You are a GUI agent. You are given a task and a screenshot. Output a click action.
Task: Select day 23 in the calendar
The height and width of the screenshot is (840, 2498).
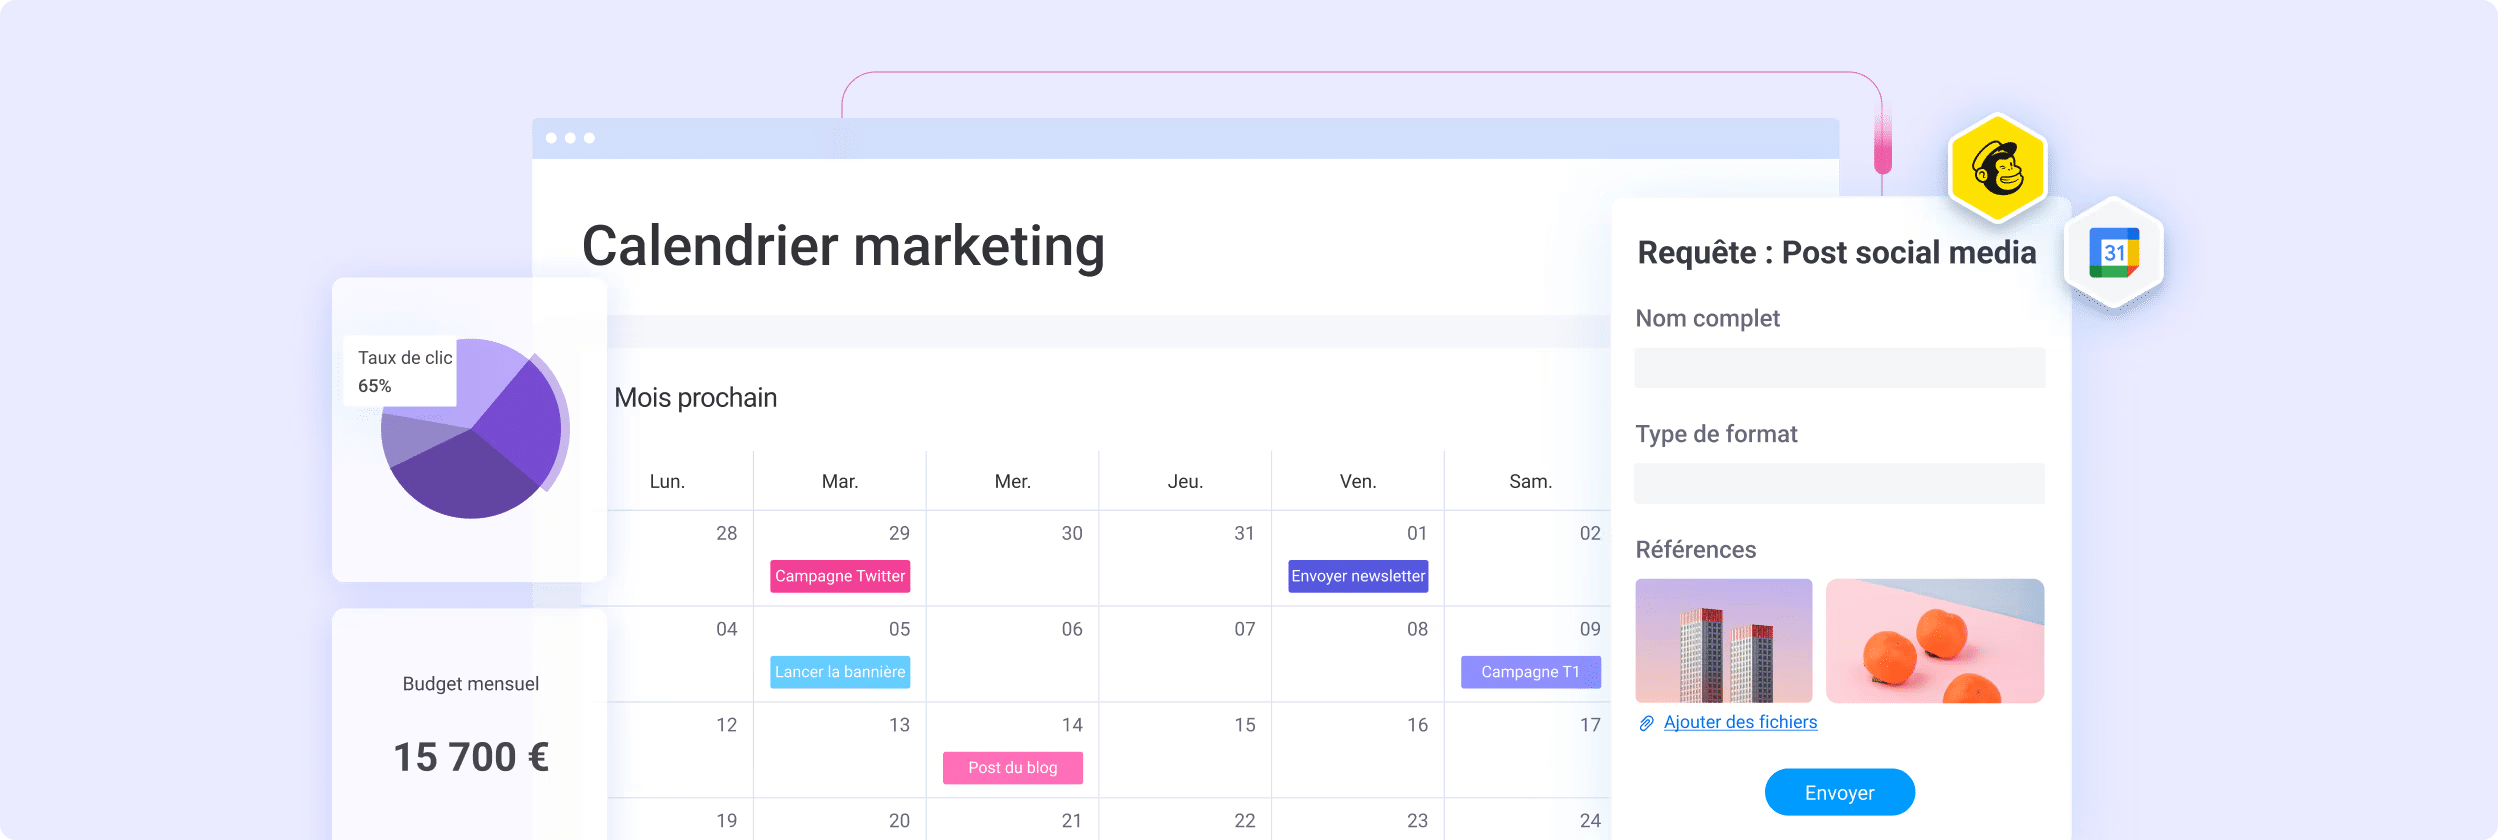coord(1417,821)
